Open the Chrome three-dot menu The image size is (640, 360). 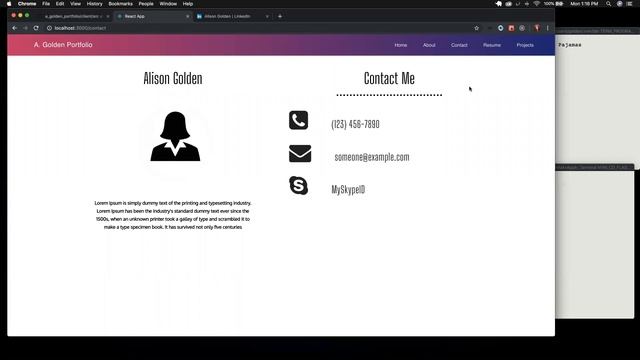pyautogui.click(x=547, y=28)
